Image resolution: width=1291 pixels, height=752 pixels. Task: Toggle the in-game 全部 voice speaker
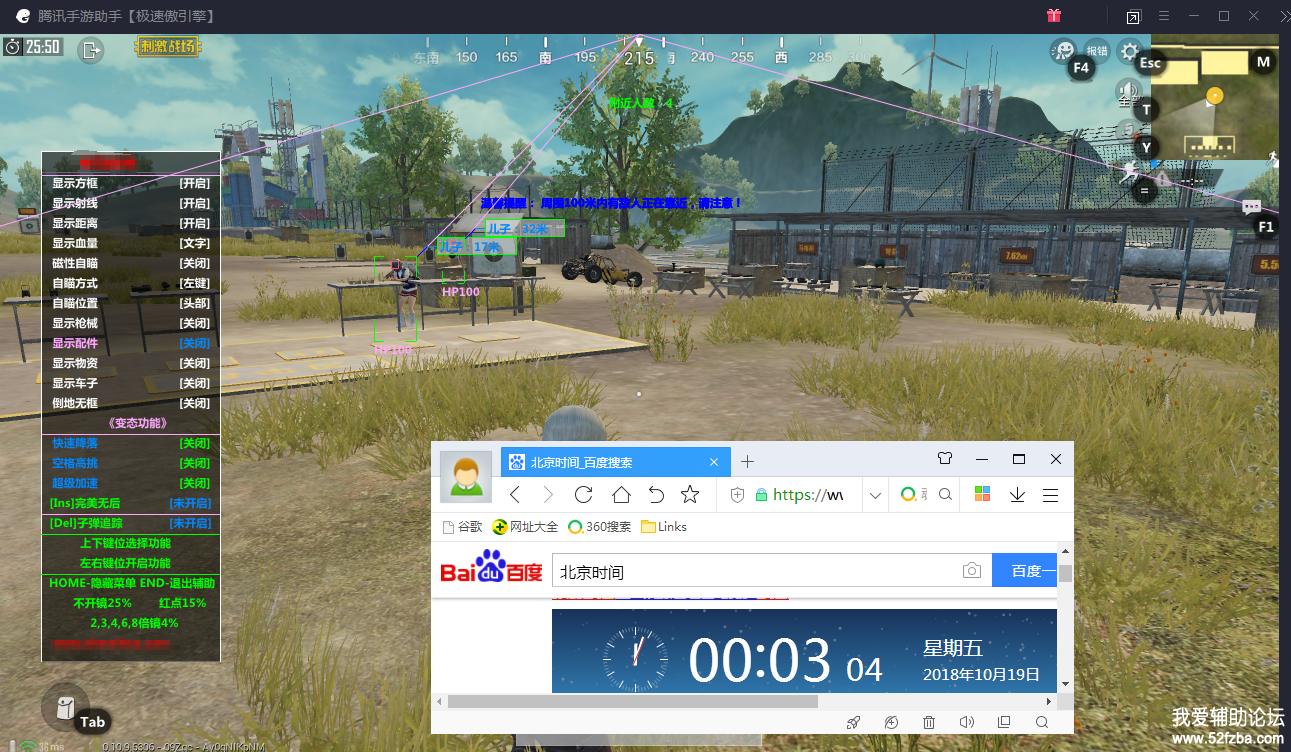tap(1127, 92)
